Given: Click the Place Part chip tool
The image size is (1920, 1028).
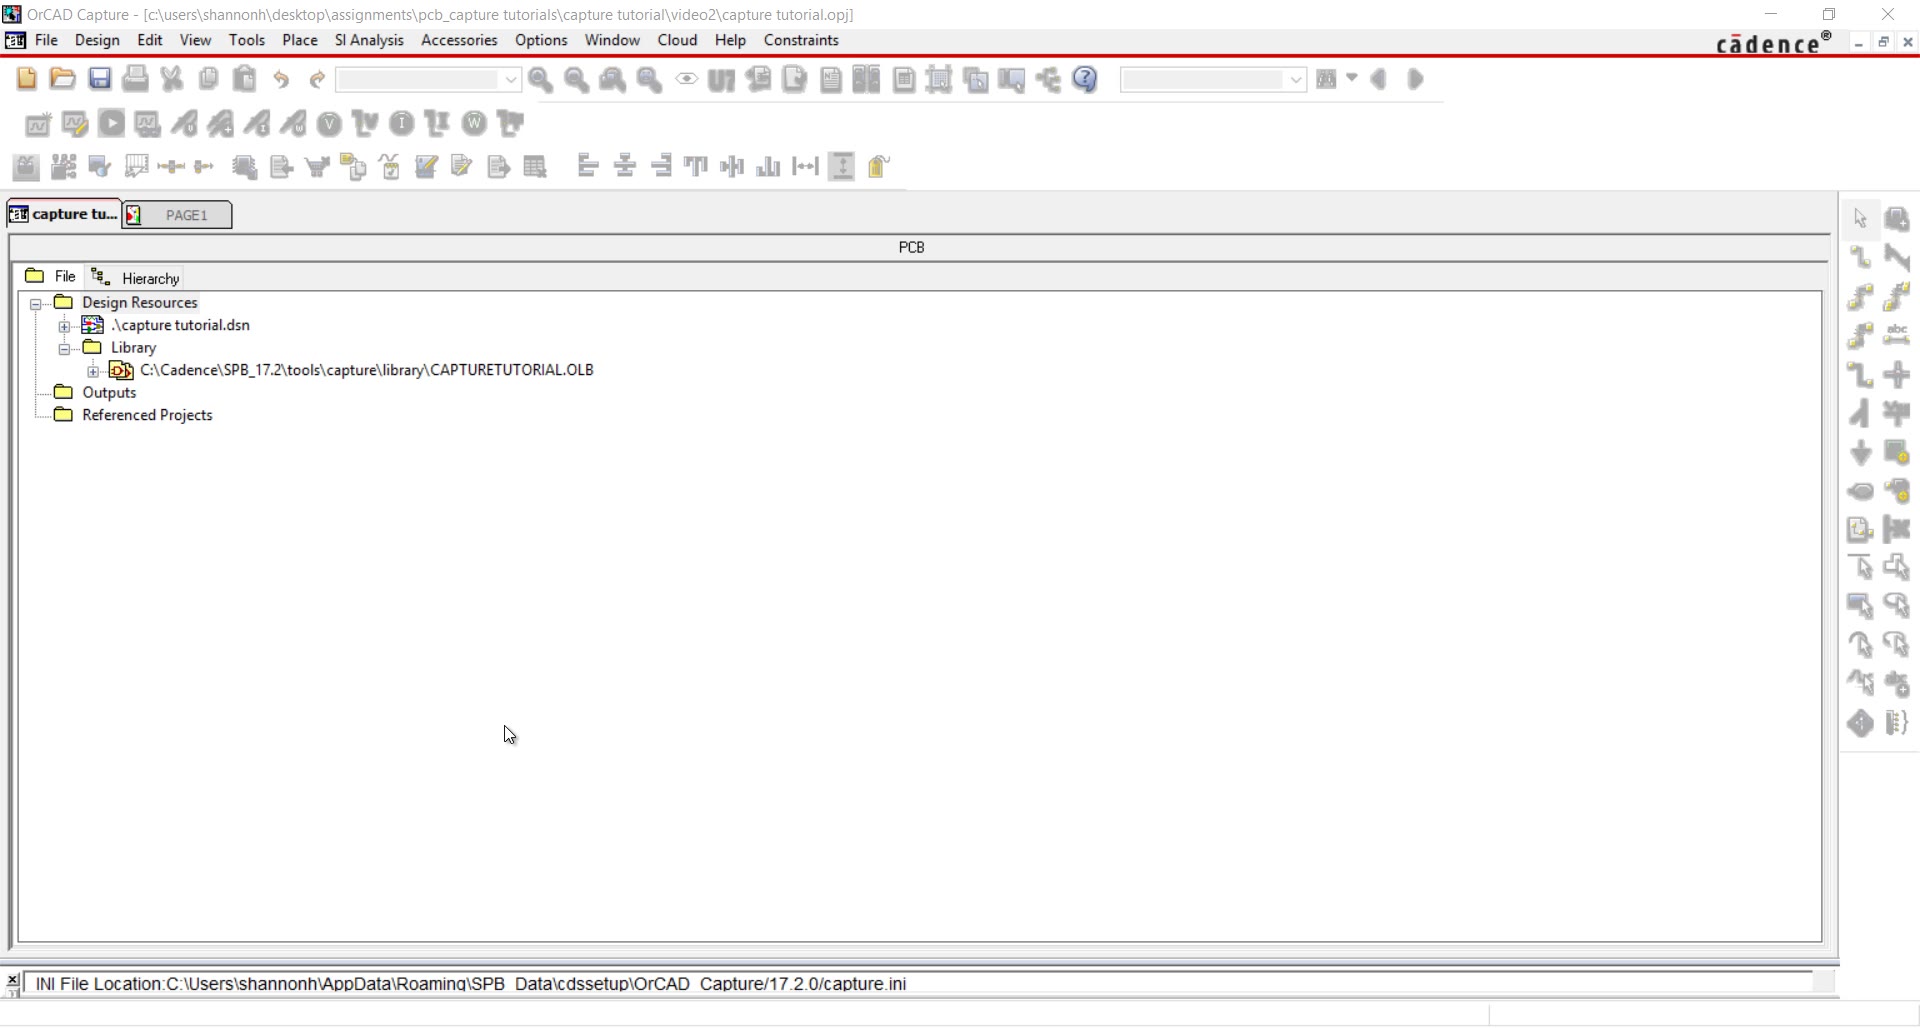Looking at the screenshot, I should click(x=1897, y=218).
